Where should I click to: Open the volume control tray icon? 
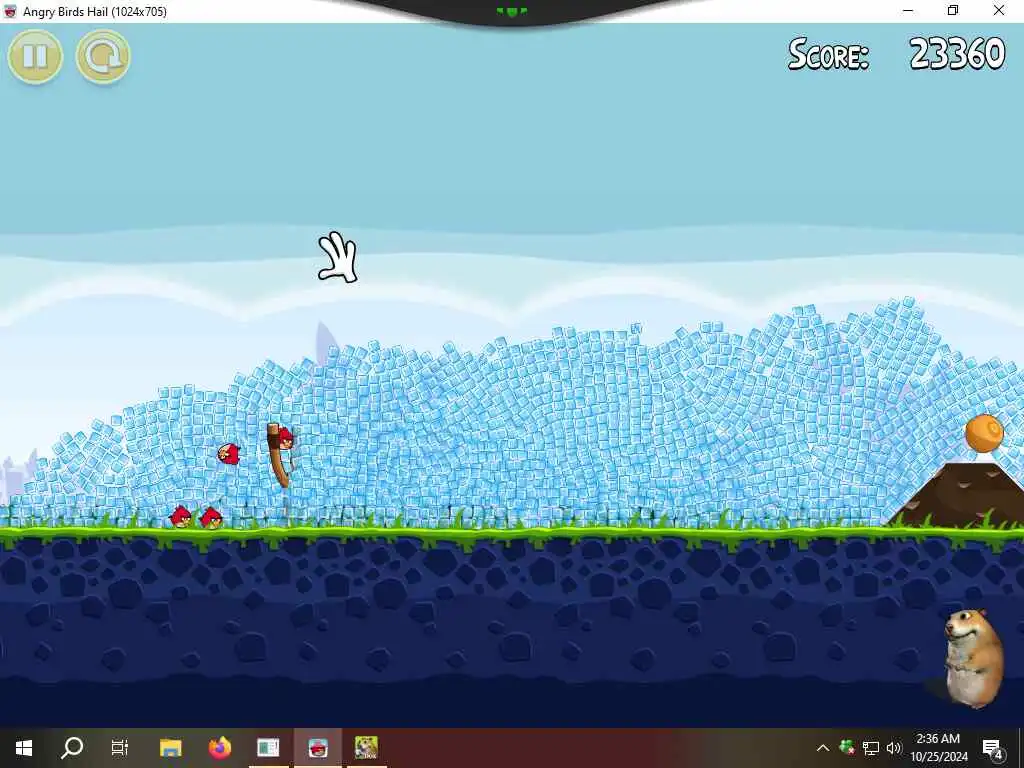click(x=894, y=748)
